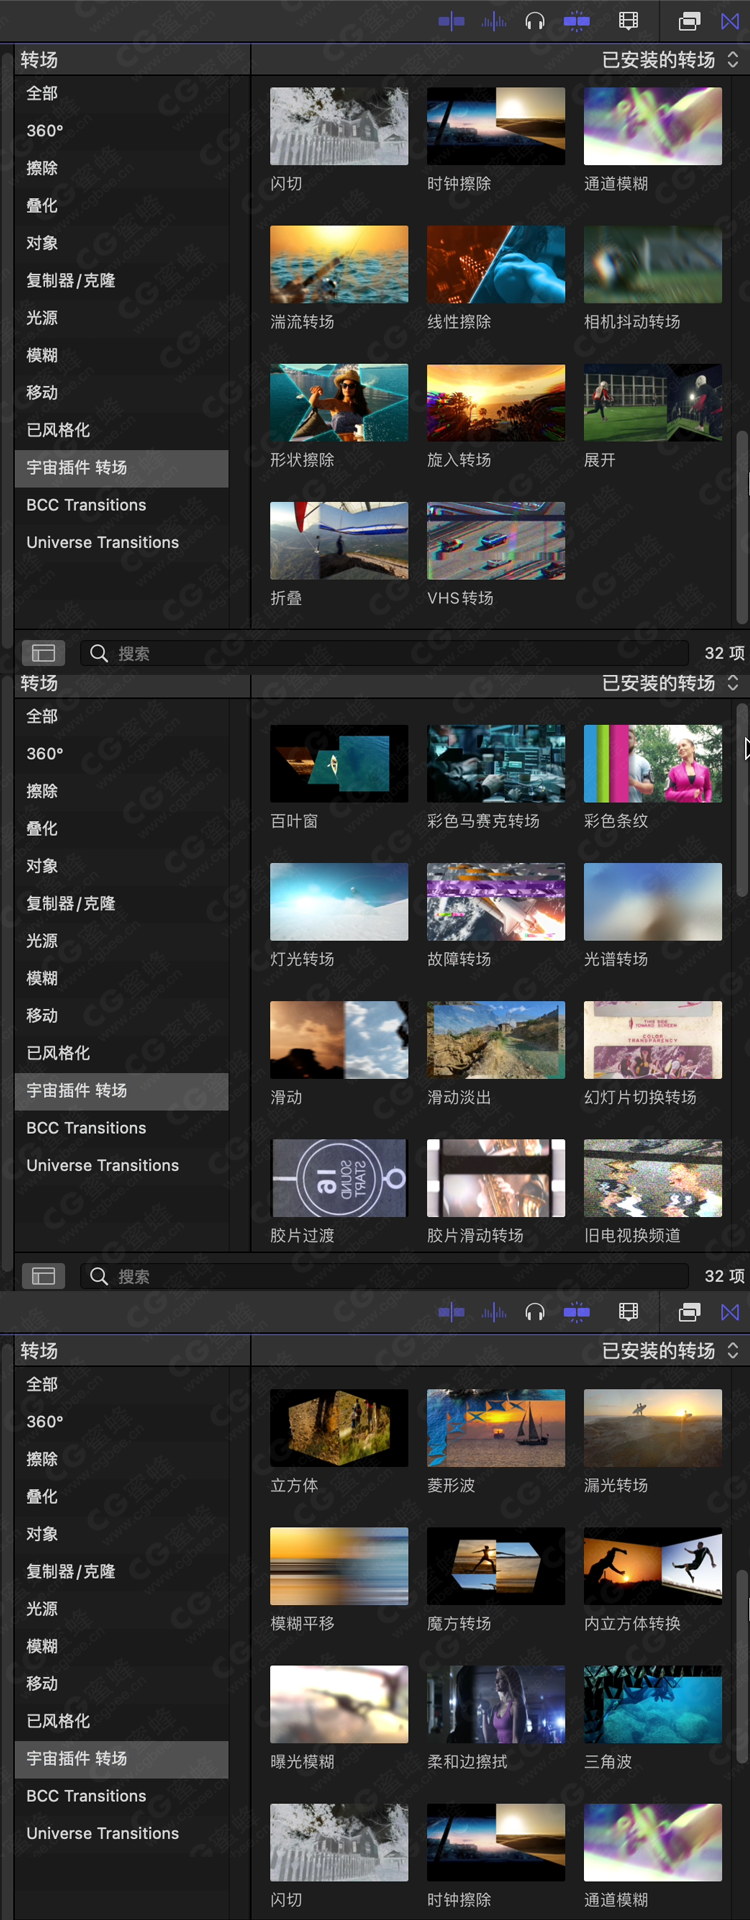
Task: Select the 曝光模糊 transition thumbnail
Action: (x=339, y=1703)
